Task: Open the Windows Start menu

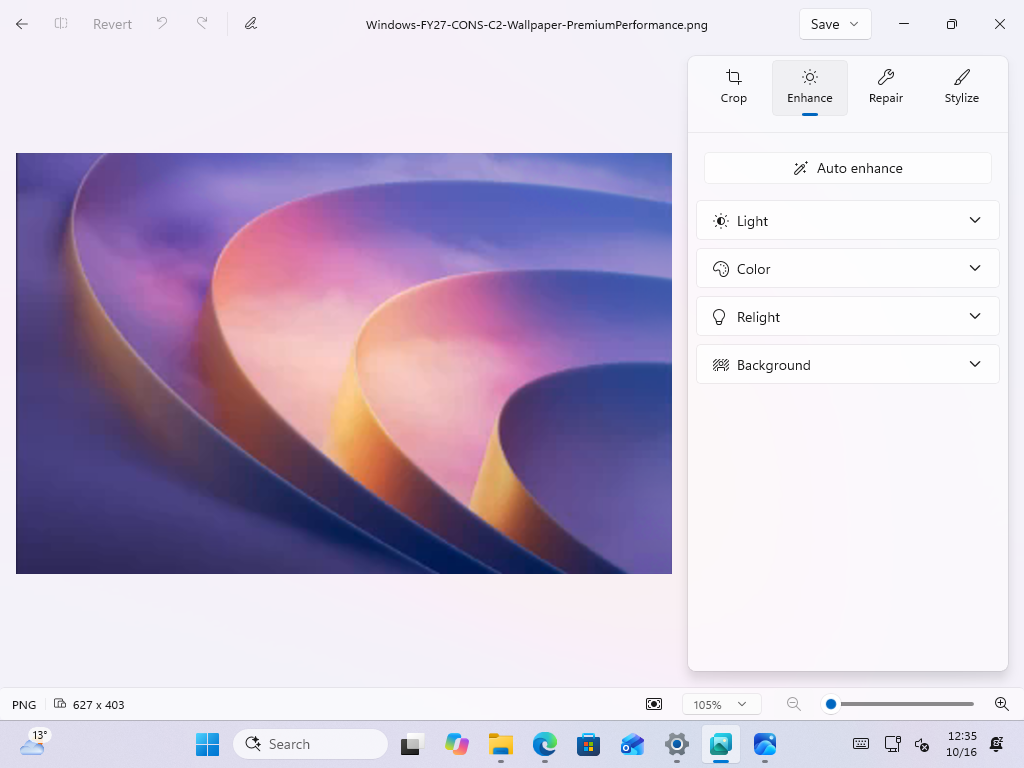Action: click(208, 744)
